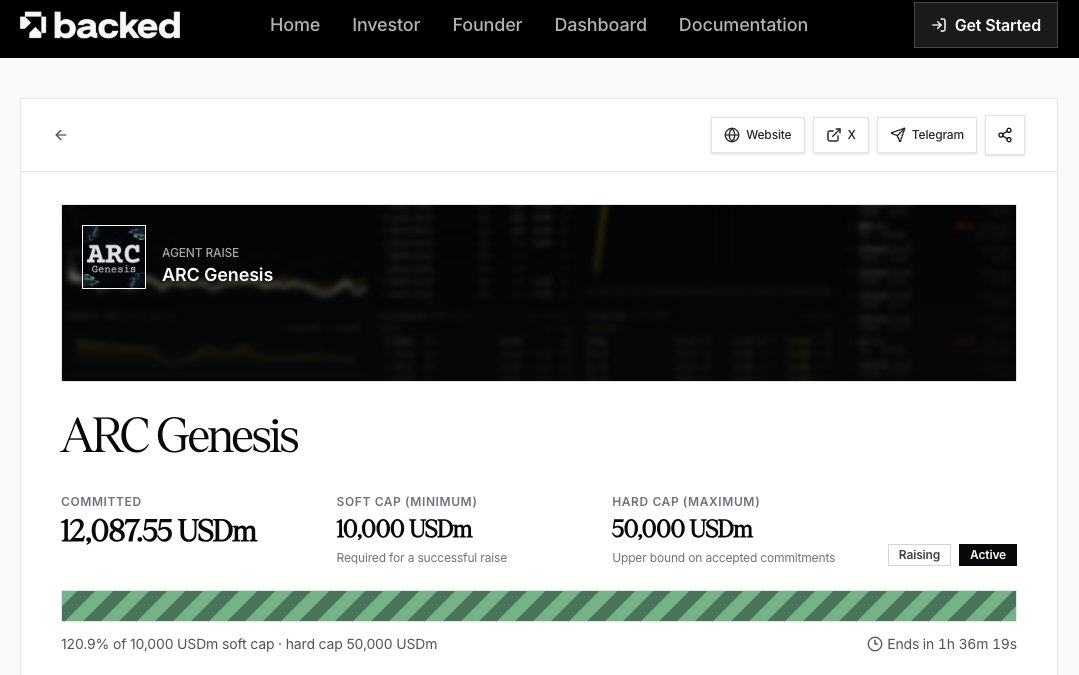Click the 'Ends in 1h 36m 19s' countdown
Viewport: 1079px width, 675px height.
952,644
